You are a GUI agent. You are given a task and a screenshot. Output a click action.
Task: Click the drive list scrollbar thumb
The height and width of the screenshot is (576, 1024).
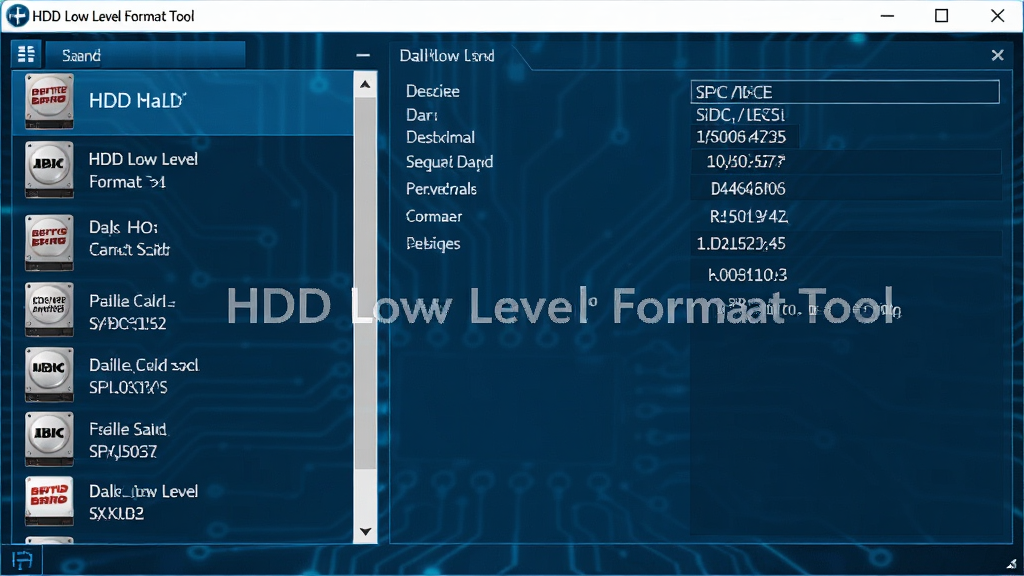click(x=365, y=282)
